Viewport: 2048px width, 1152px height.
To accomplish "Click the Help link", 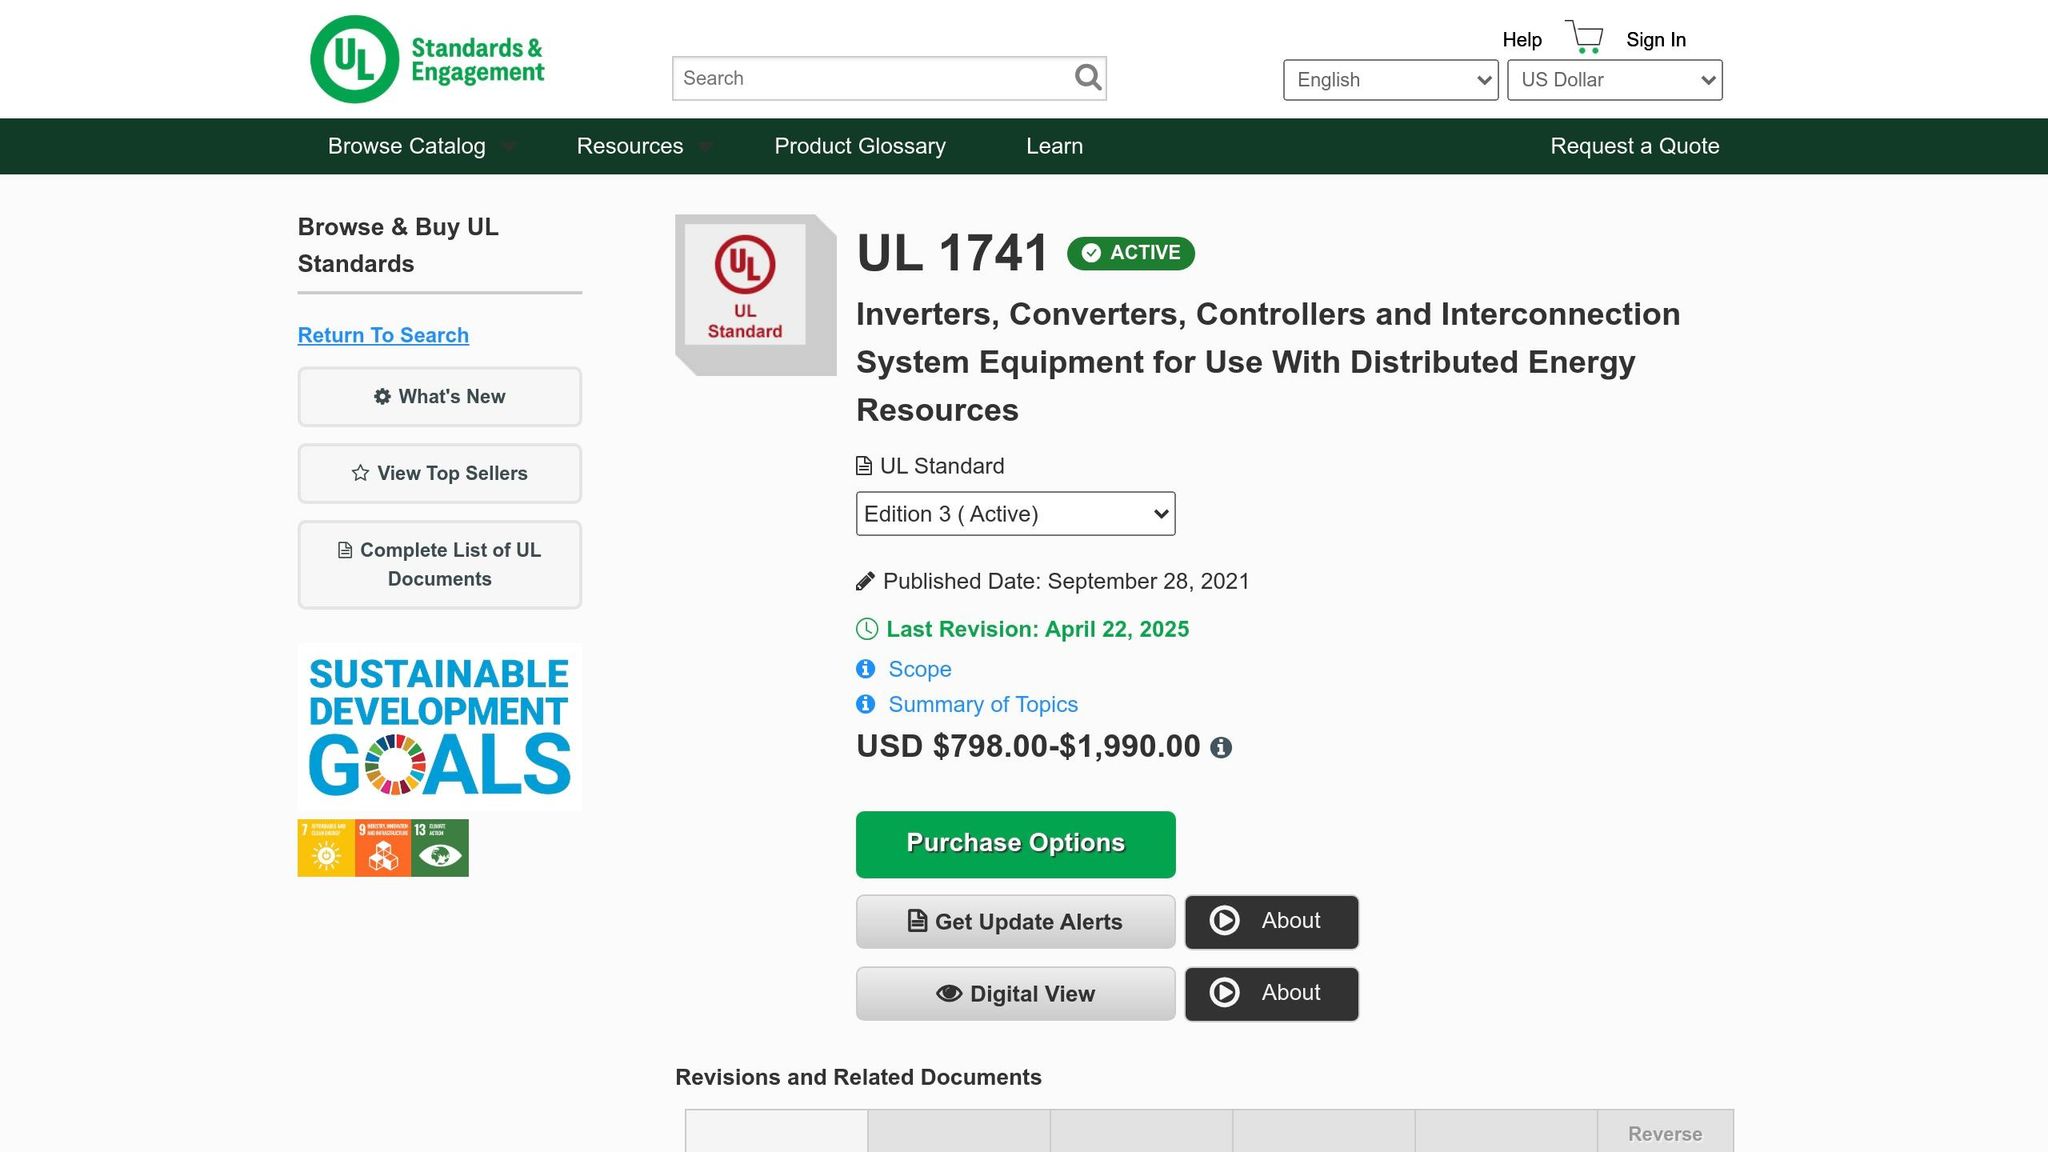I will [x=1522, y=40].
